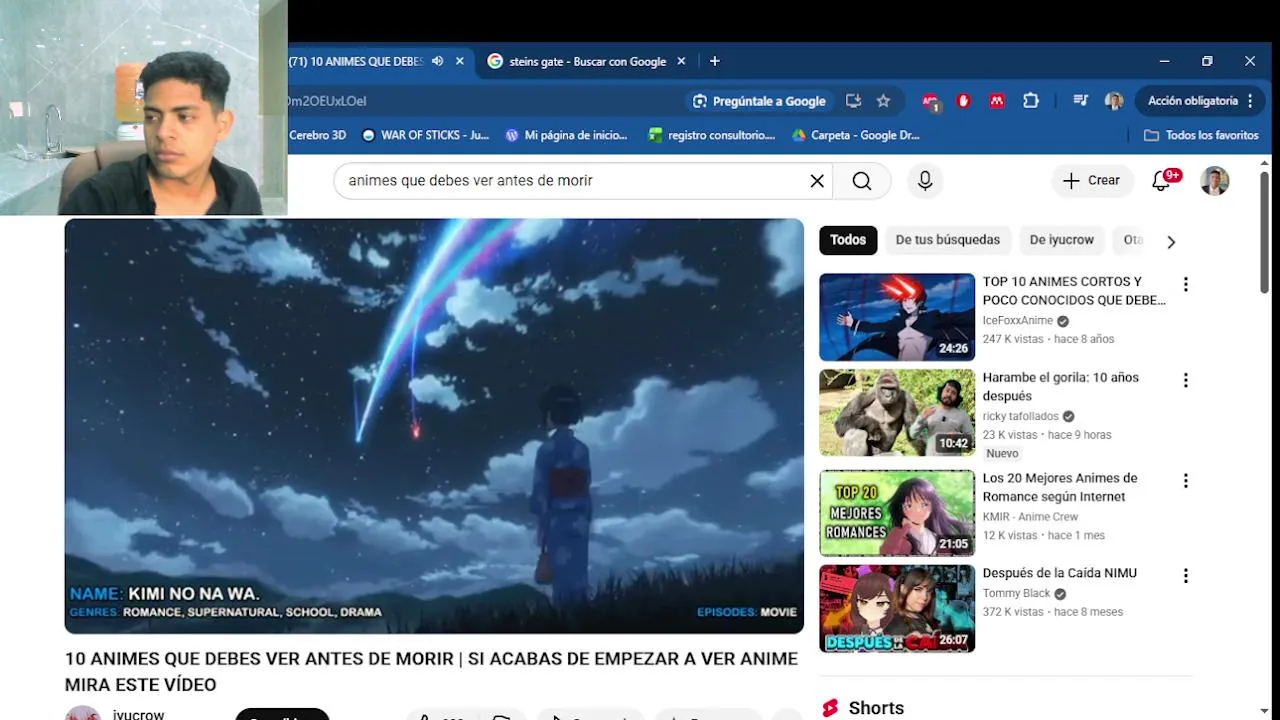Image resolution: width=1280 pixels, height=720 pixels.
Task: Click the video title 10 ANIMES QUE DEBES VER
Action: pos(431,672)
